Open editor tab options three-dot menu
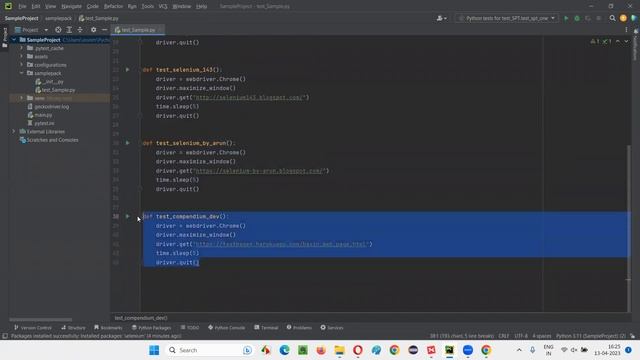 [x=626, y=30]
